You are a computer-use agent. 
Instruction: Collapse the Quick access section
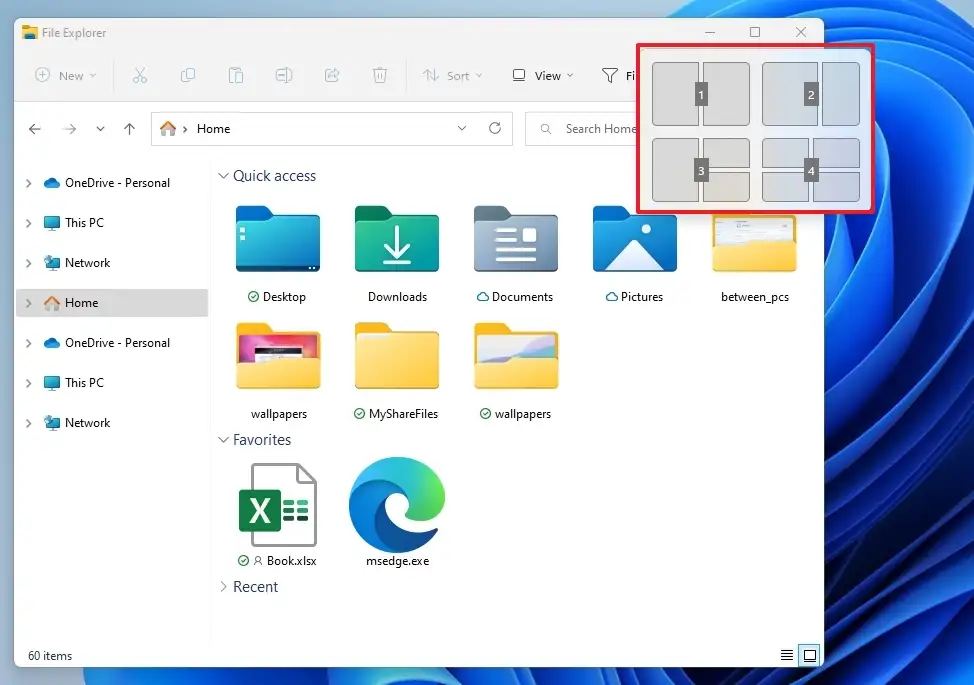pyautogui.click(x=223, y=176)
